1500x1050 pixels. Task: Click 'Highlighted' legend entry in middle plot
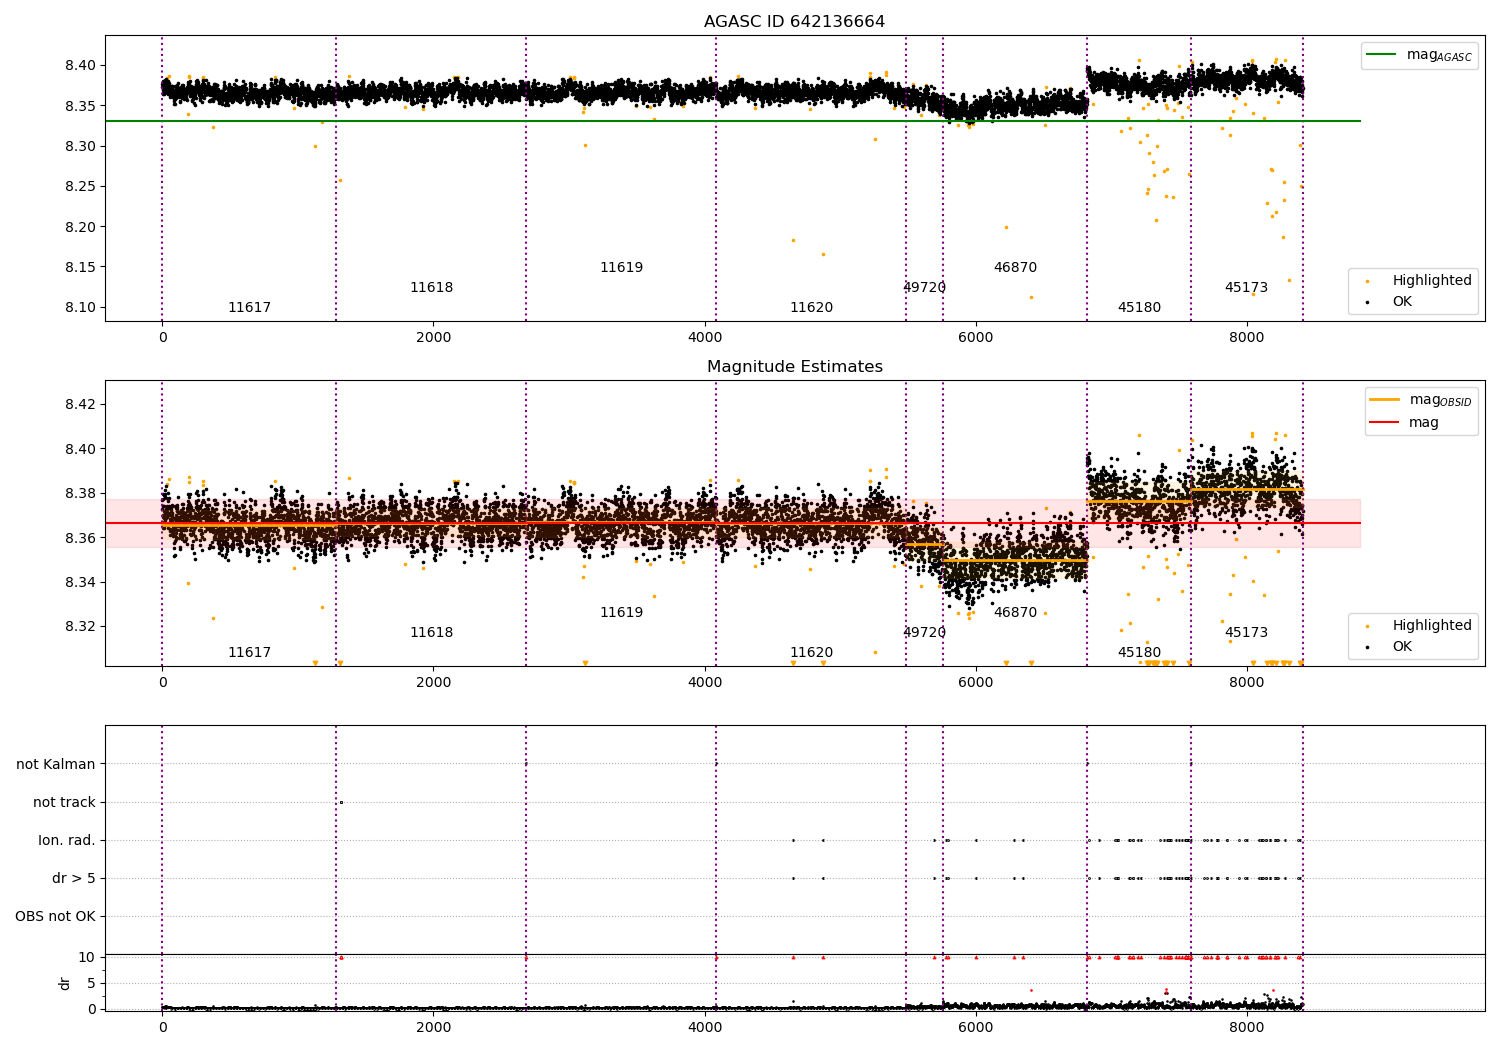click(x=1432, y=626)
